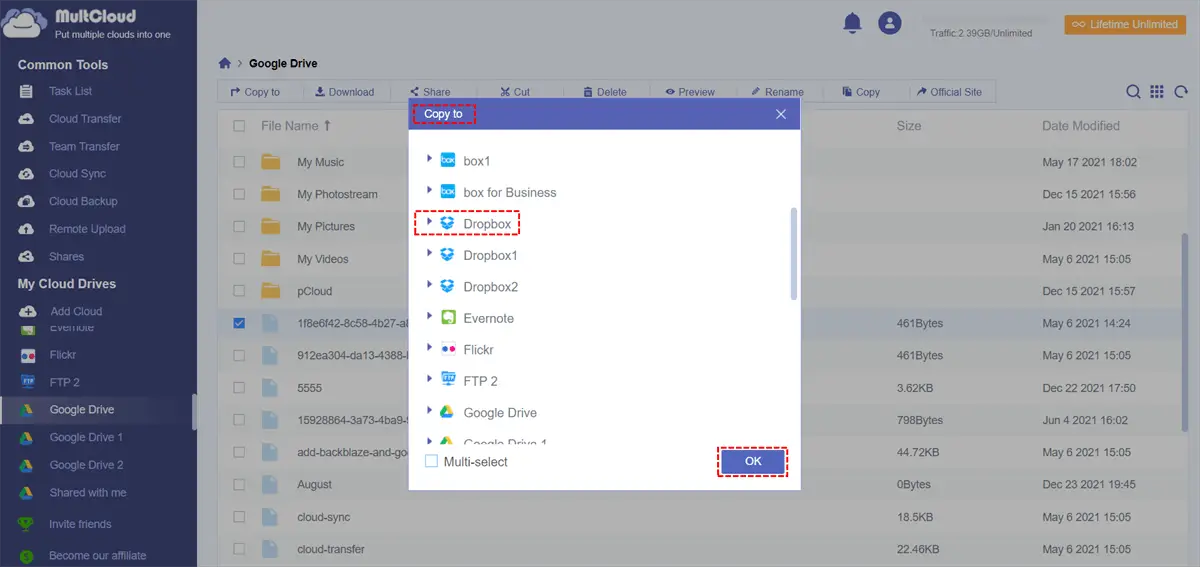Click the Shares sidebar icon
The image size is (1200, 567).
click(x=28, y=256)
